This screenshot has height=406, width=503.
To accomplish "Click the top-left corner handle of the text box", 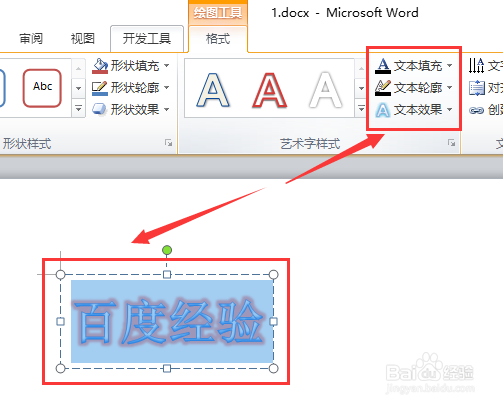I will coord(60,275).
